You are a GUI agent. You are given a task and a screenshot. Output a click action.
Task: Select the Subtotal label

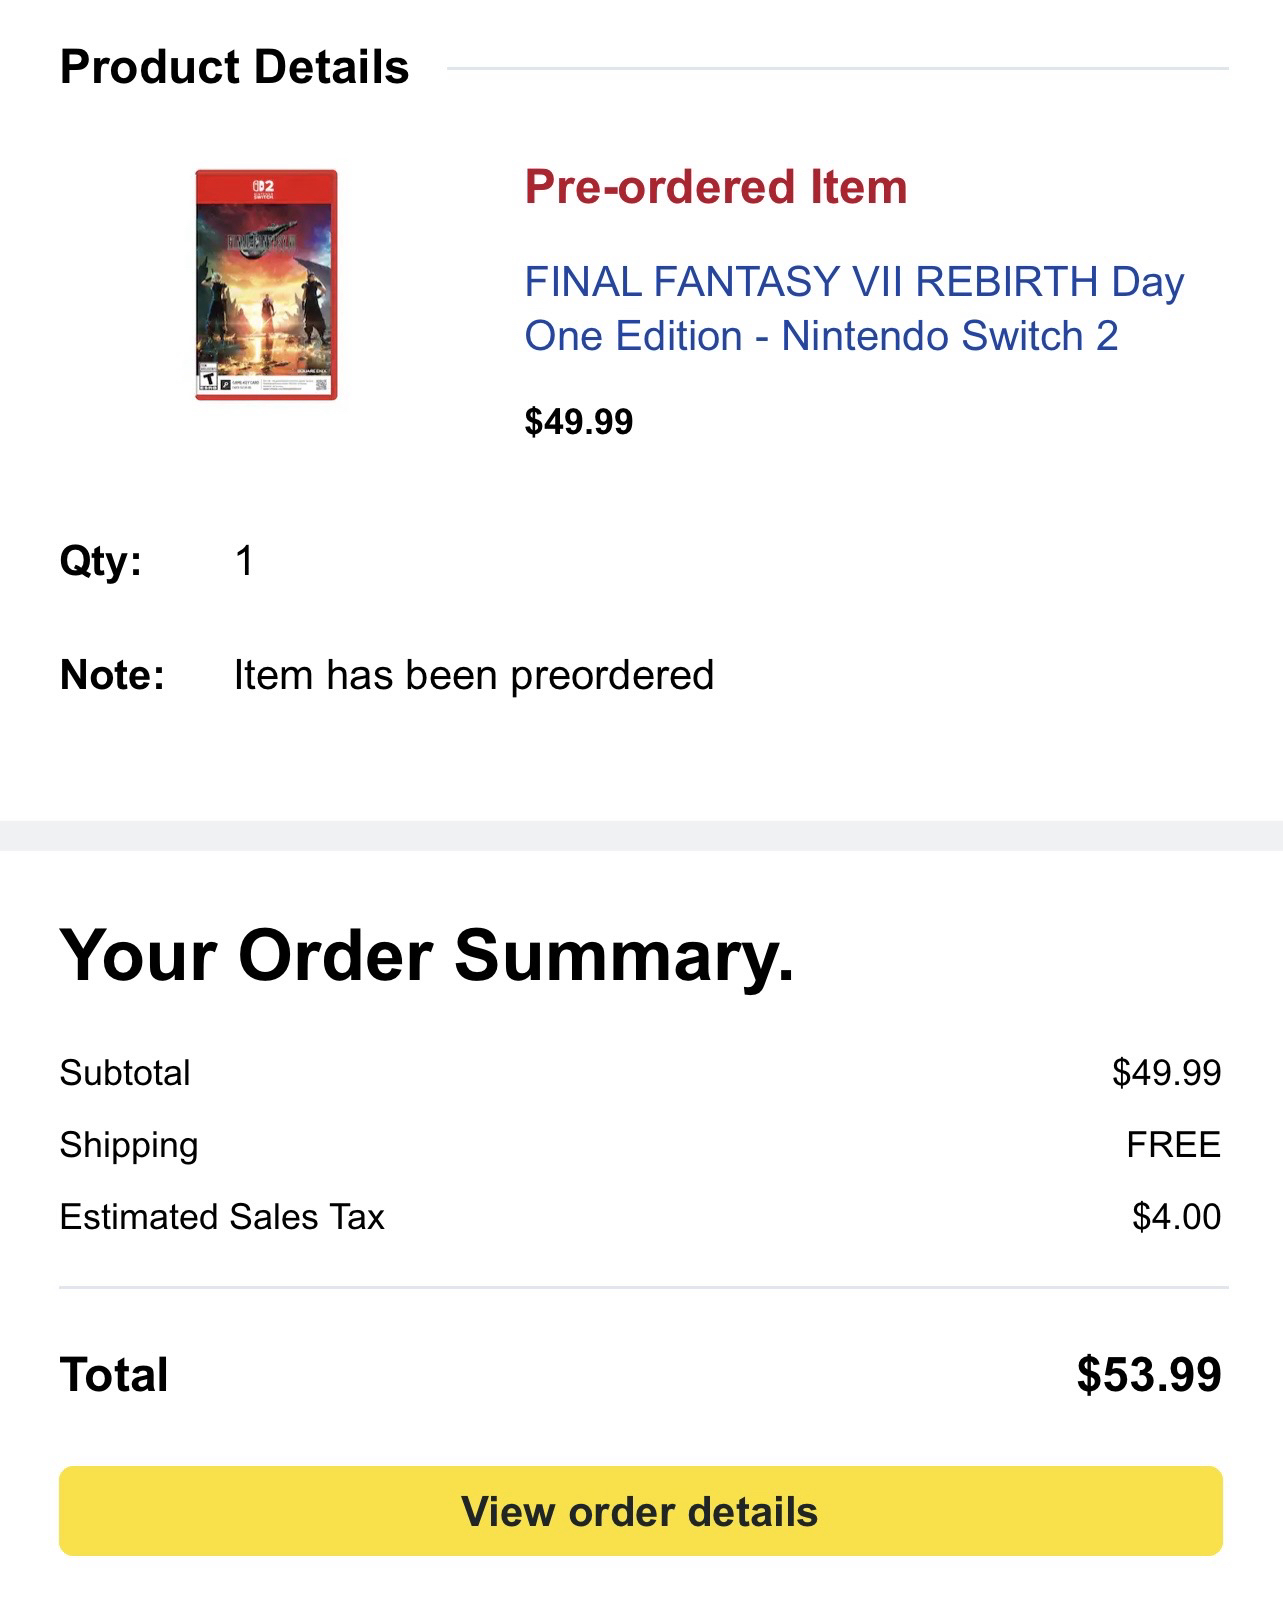pos(125,1073)
